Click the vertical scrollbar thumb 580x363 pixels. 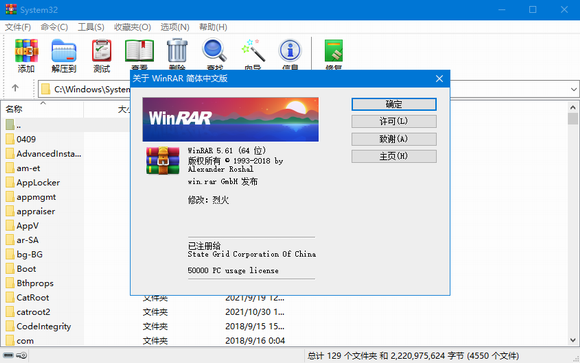[x=573, y=118]
